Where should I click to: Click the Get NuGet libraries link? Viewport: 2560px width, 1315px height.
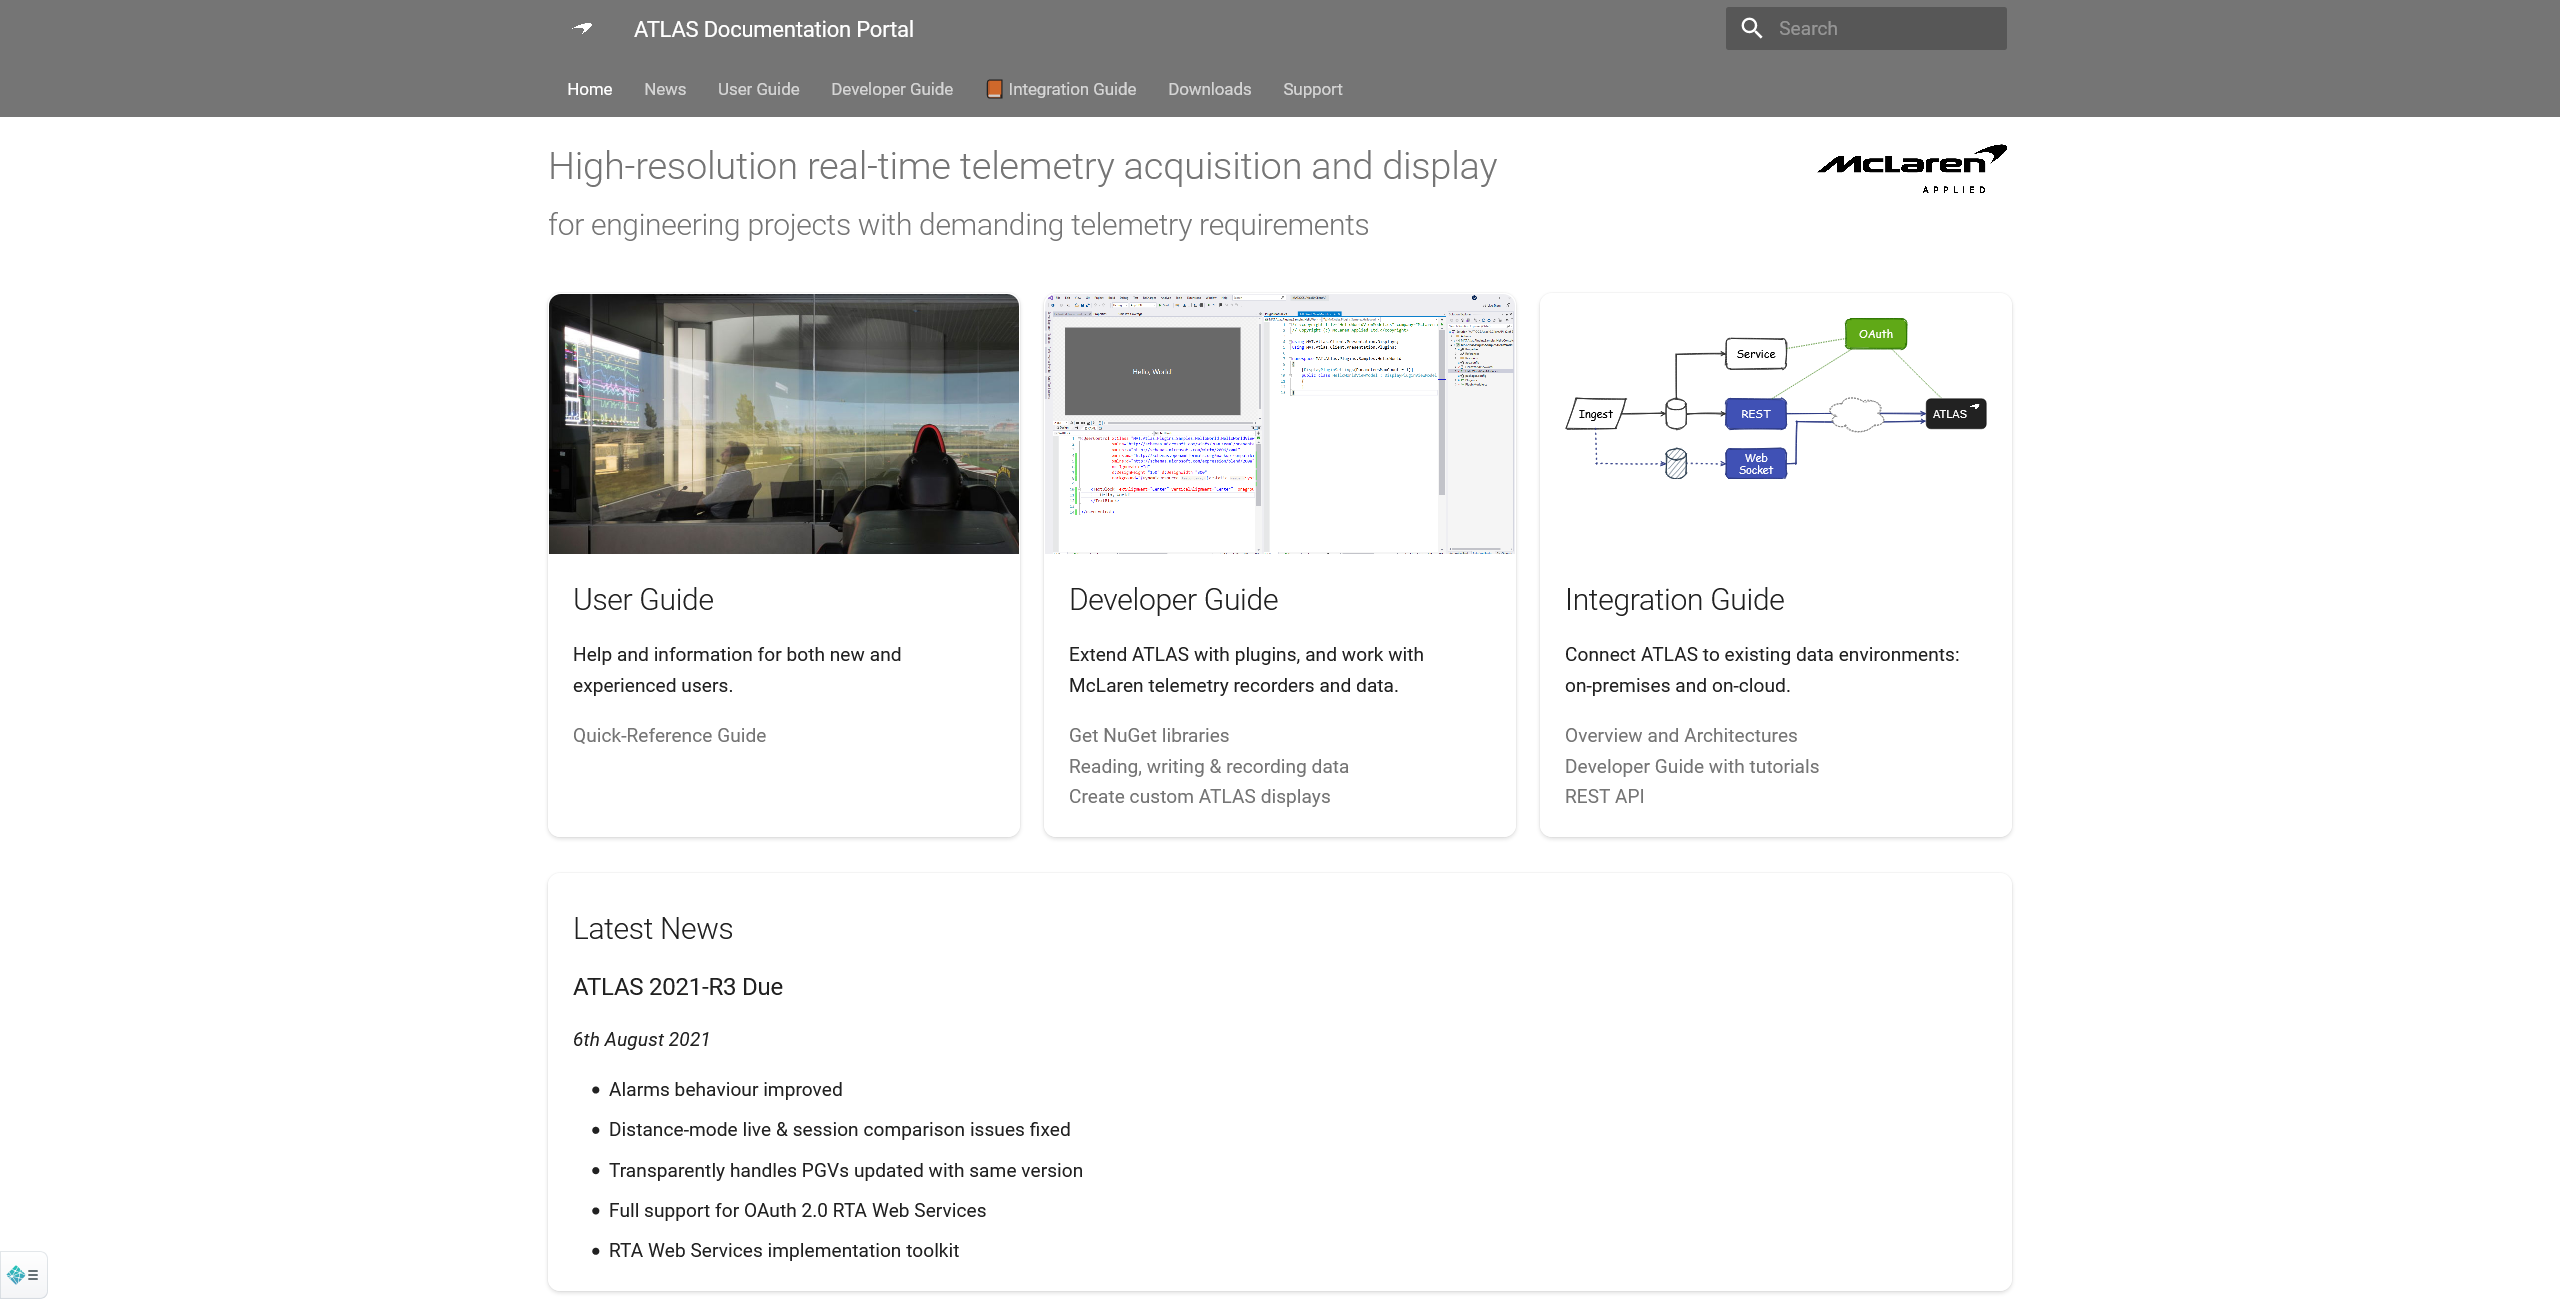click(x=1148, y=735)
